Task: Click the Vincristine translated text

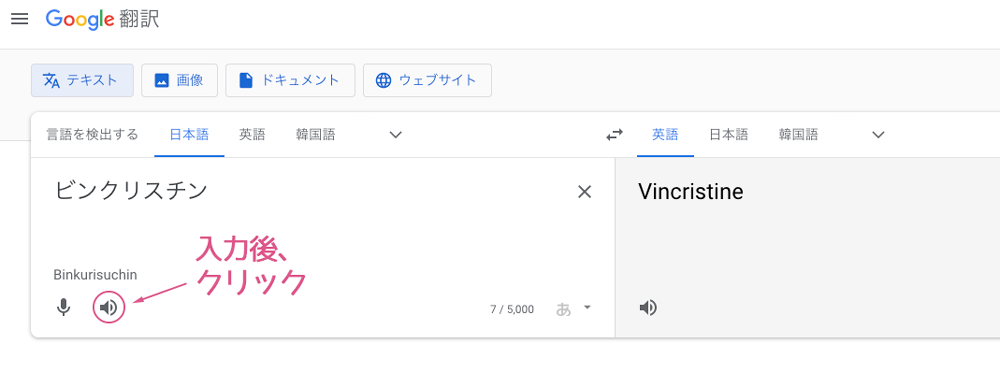Action: [x=691, y=192]
